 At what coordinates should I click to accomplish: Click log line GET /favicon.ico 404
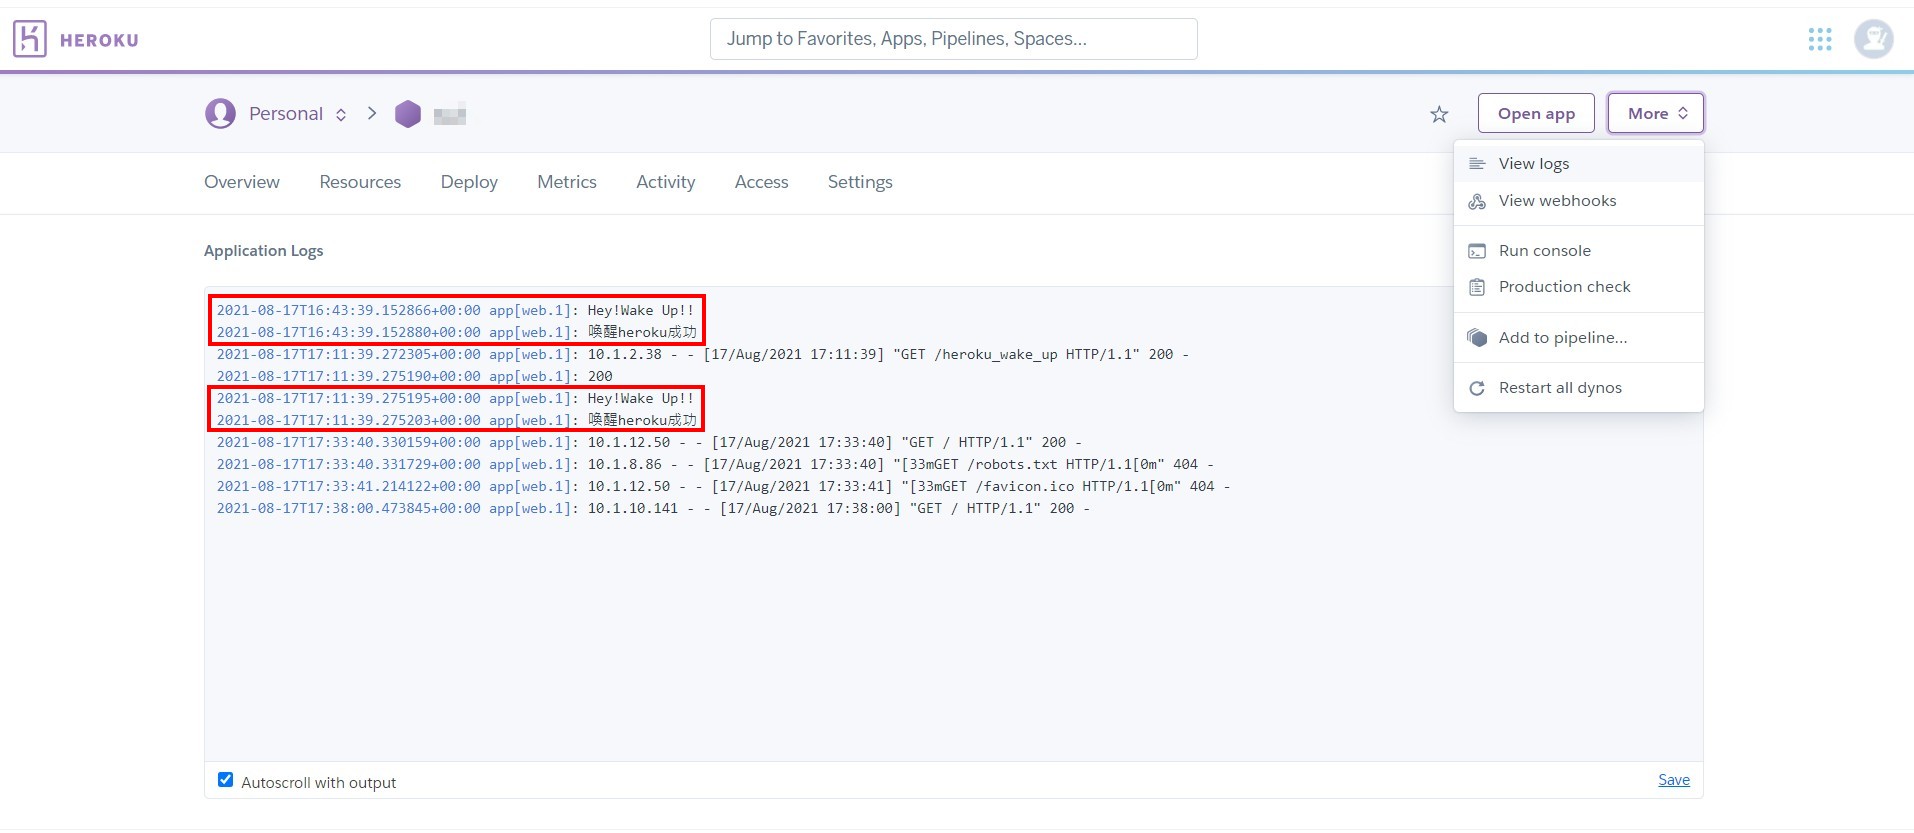coord(724,486)
